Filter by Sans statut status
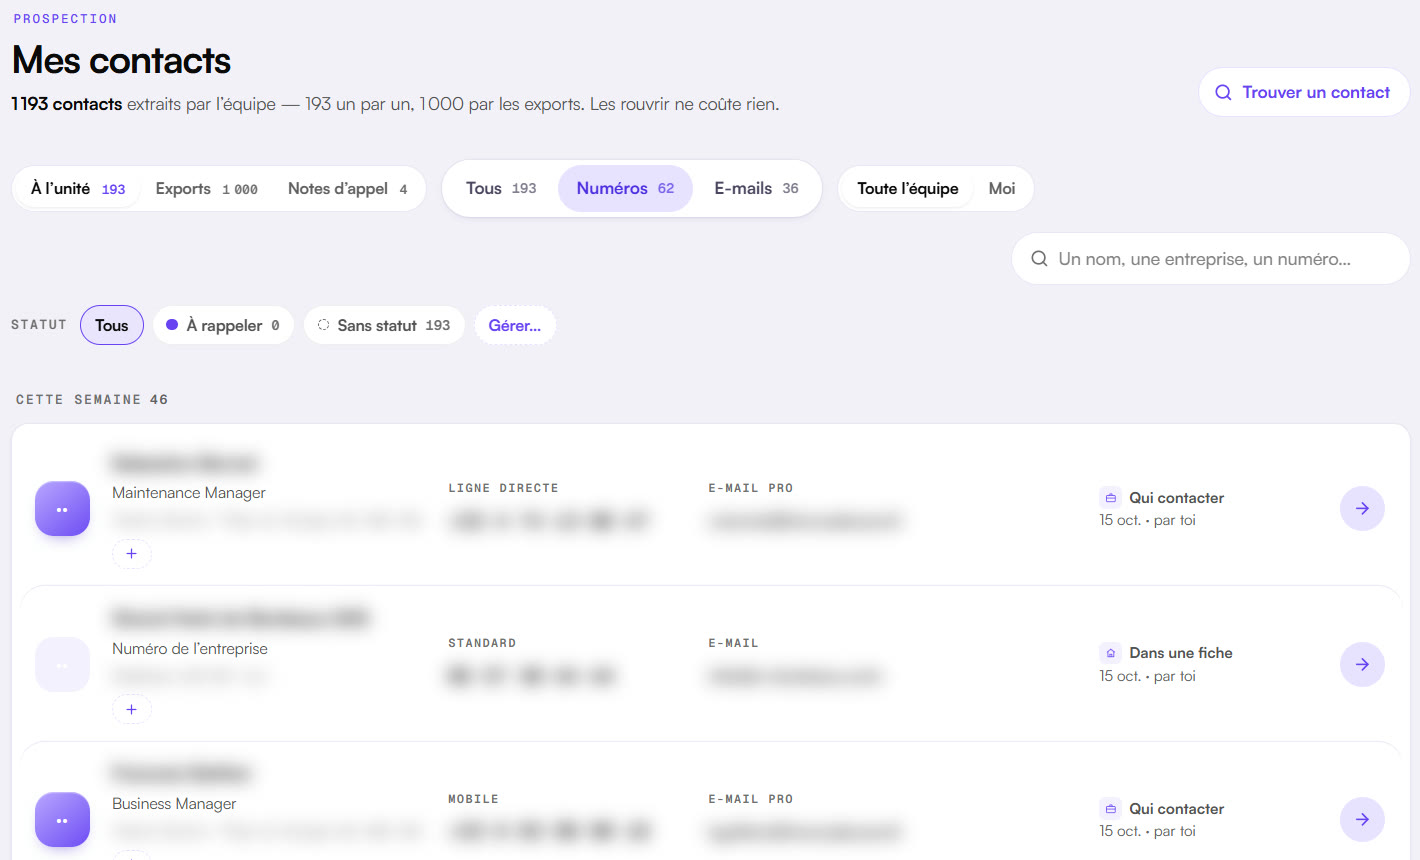1420x860 pixels. click(x=384, y=325)
